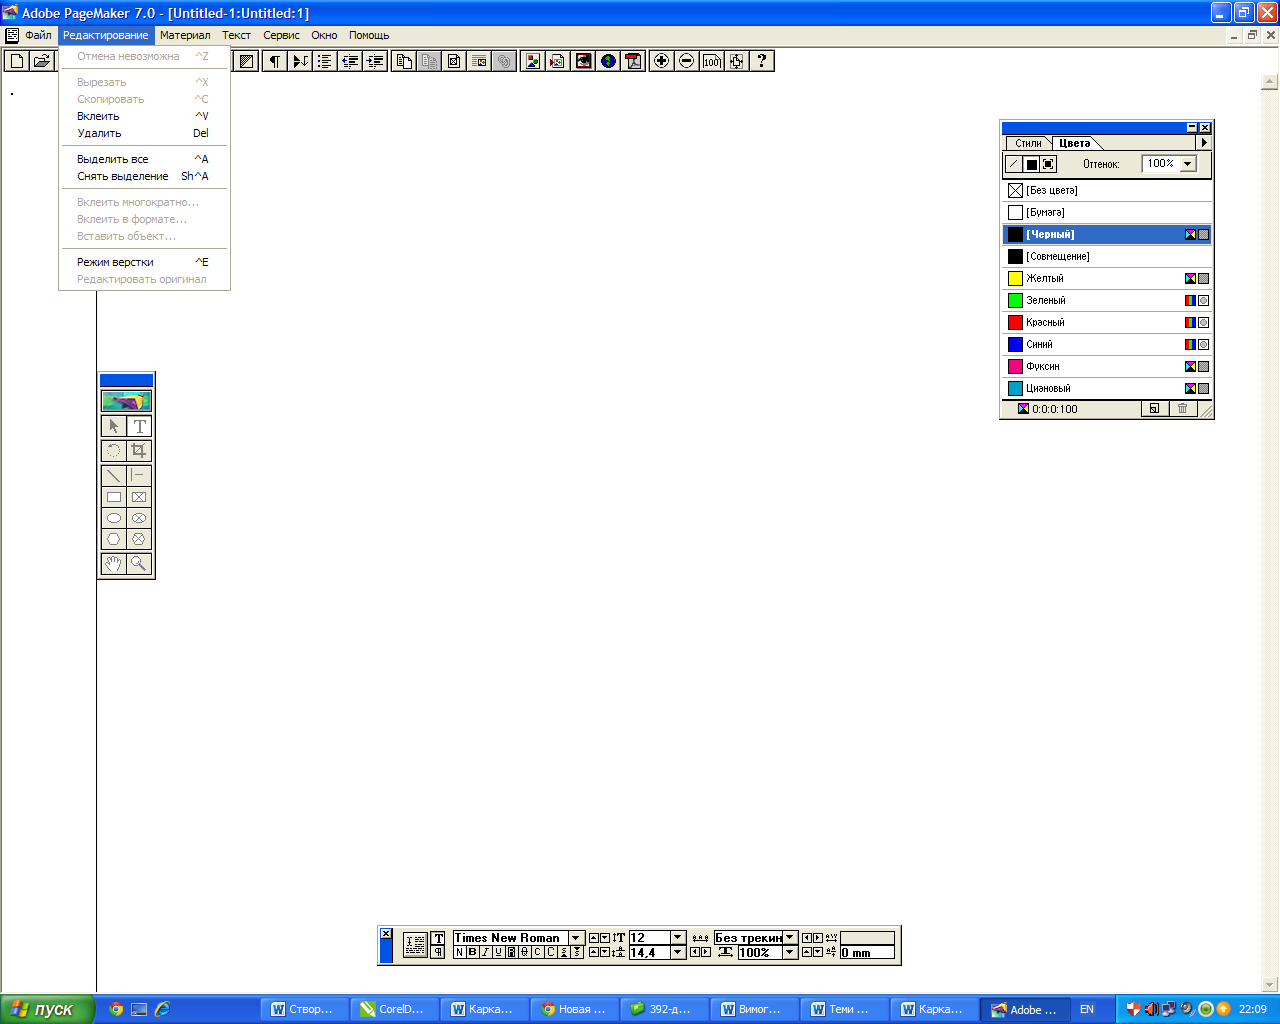Viewport: 1280px width, 1024px height.
Task: Toggle Underline style in control palette
Action: 498,952
